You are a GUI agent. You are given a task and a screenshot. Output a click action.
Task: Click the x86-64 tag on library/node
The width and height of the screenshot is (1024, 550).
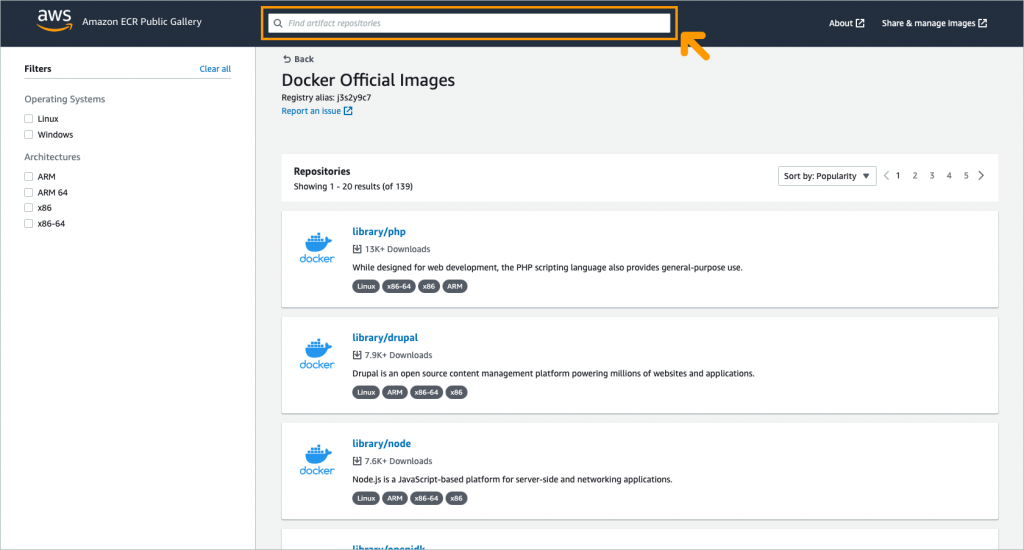click(426, 498)
